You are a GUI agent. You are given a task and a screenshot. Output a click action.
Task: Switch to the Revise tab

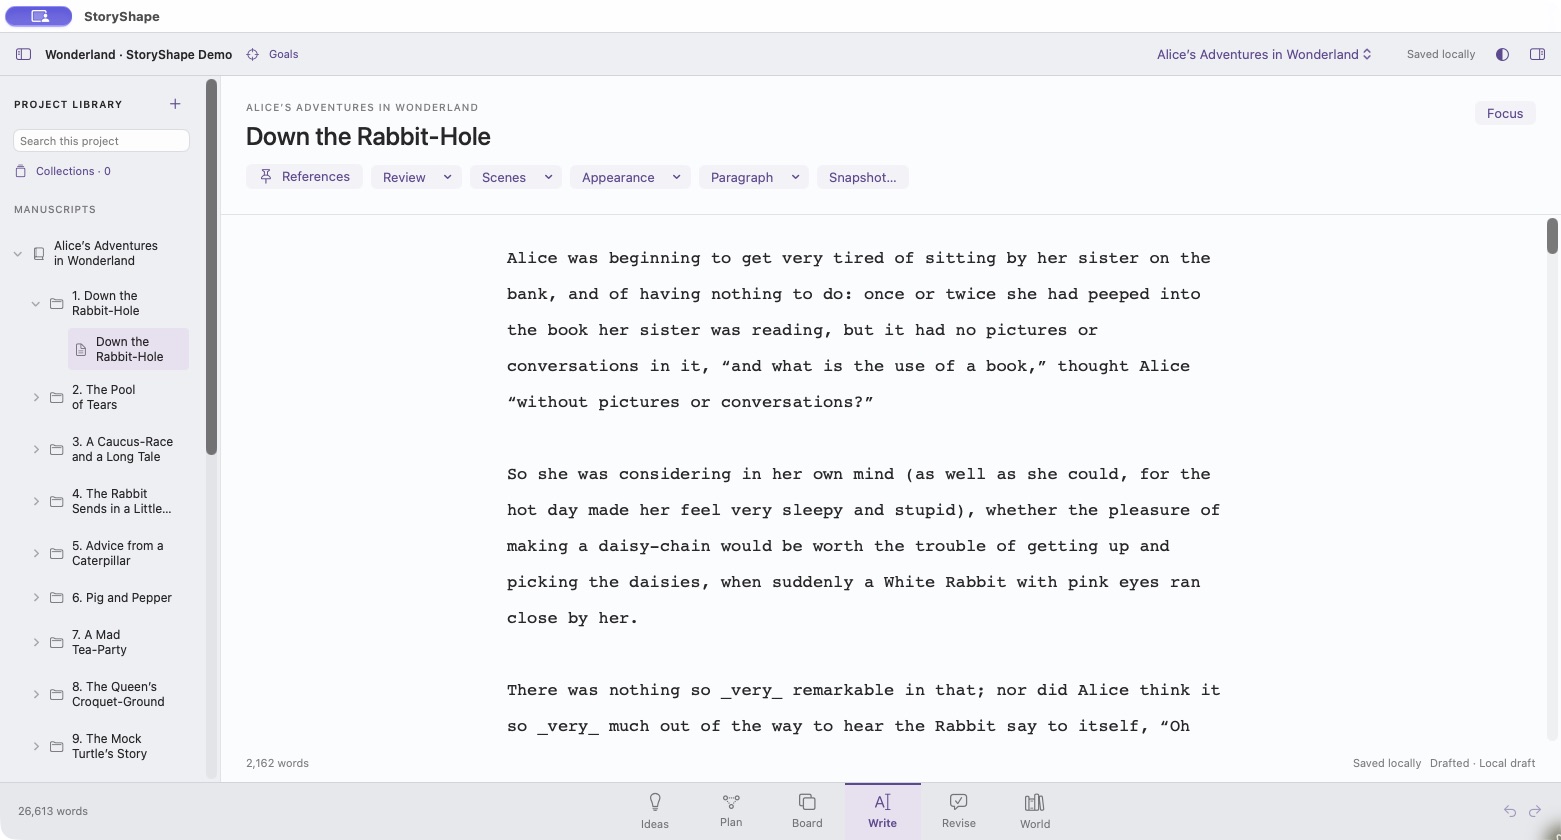pos(958,811)
